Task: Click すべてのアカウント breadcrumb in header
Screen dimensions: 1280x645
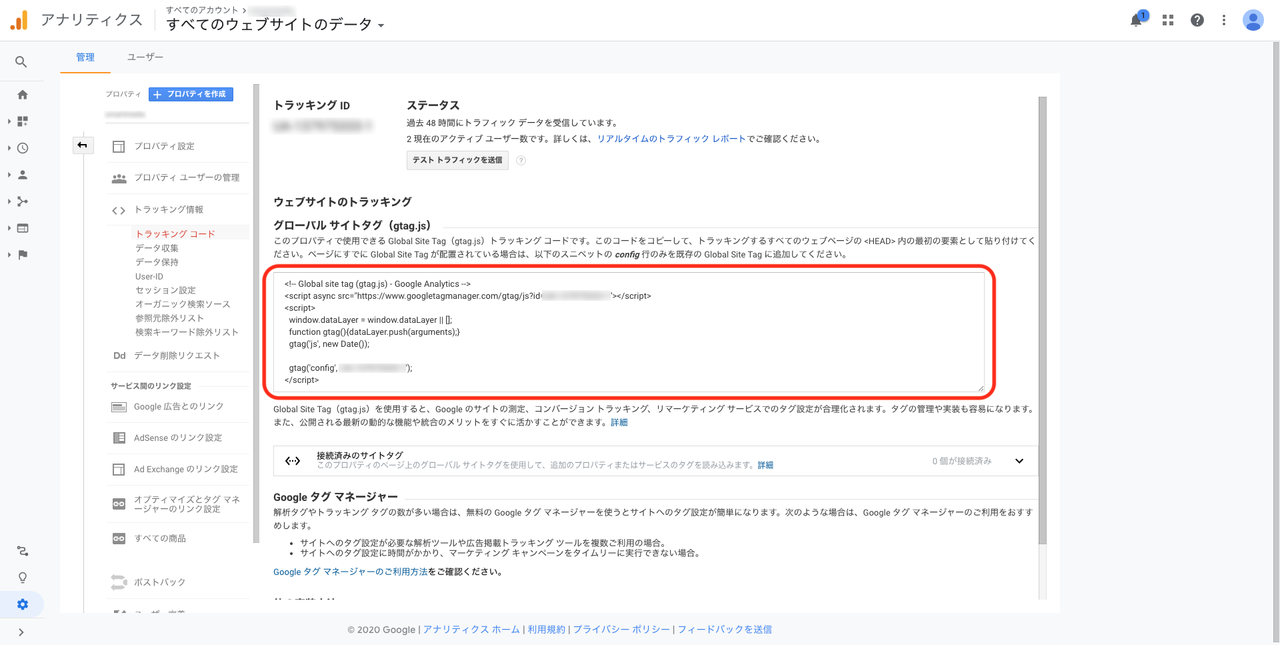Action: pyautogui.click(x=203, y=9)
